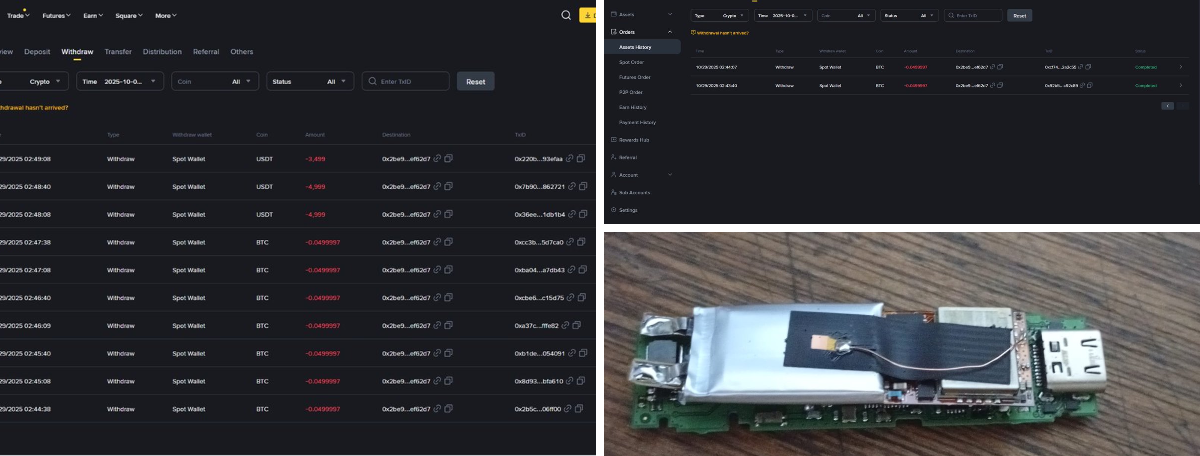
Task: Copy the TxID 0xb1de...054091
Action: coord(582,354)
